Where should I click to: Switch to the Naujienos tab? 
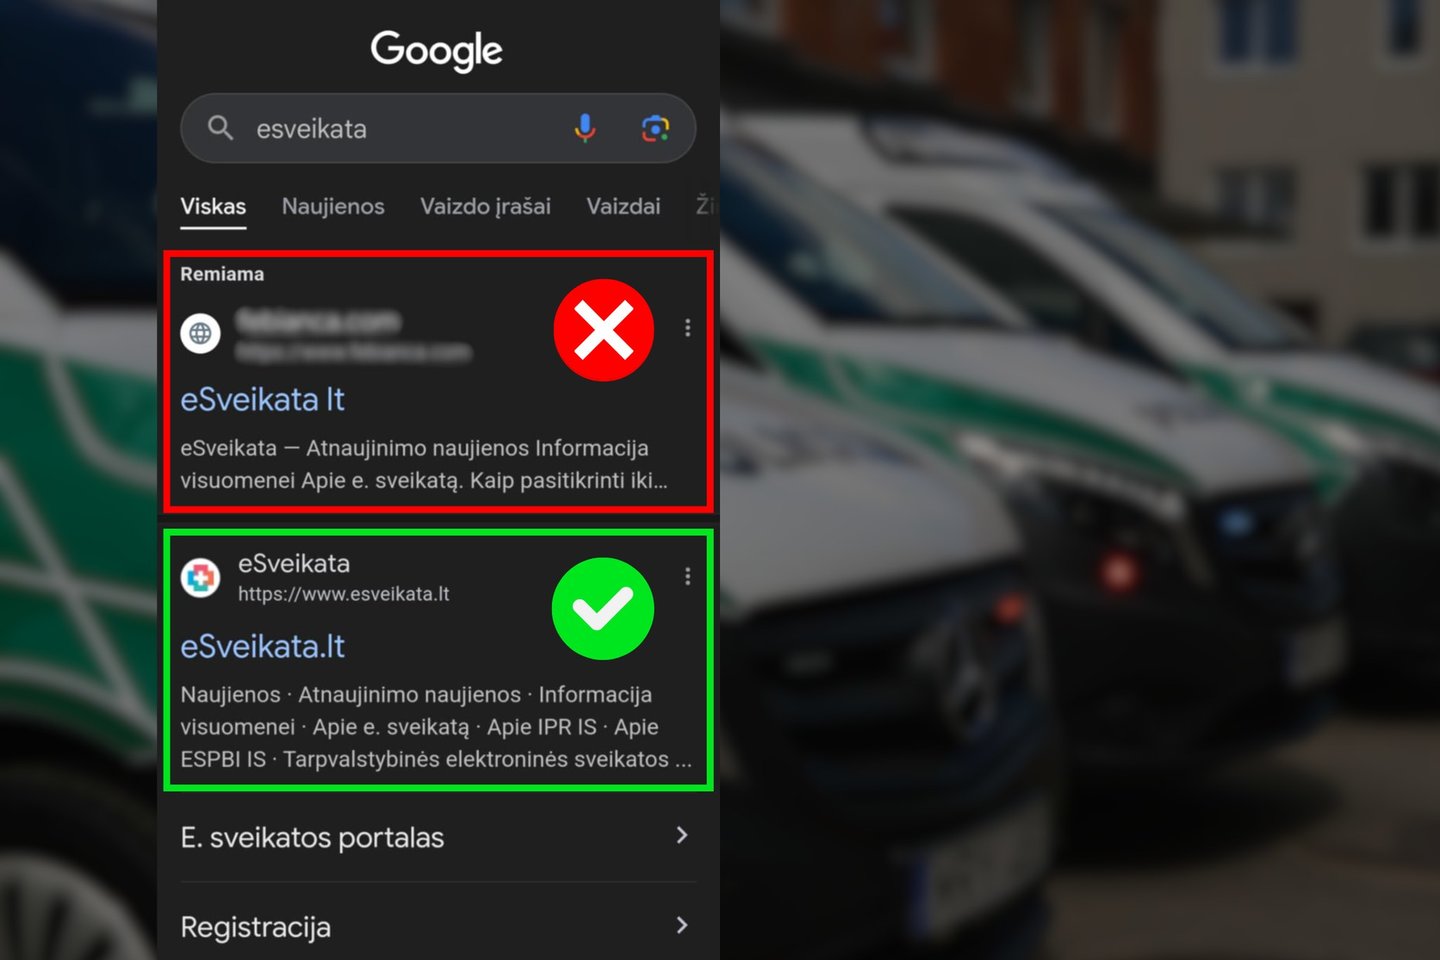[333, 206]
